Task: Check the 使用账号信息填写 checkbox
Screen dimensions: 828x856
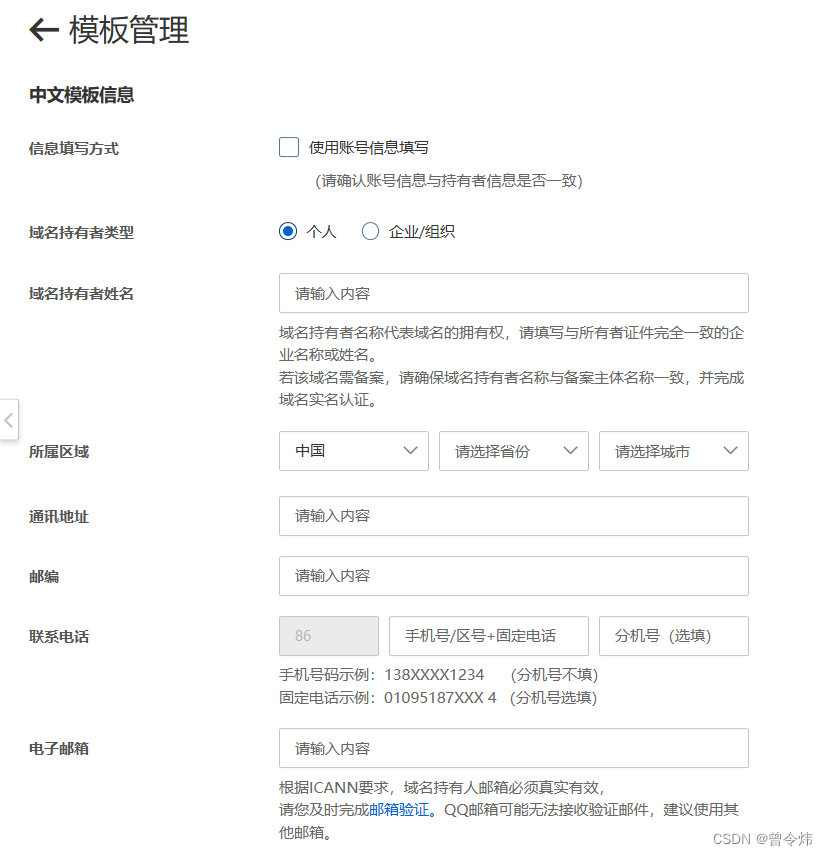Action: point(289,147)
